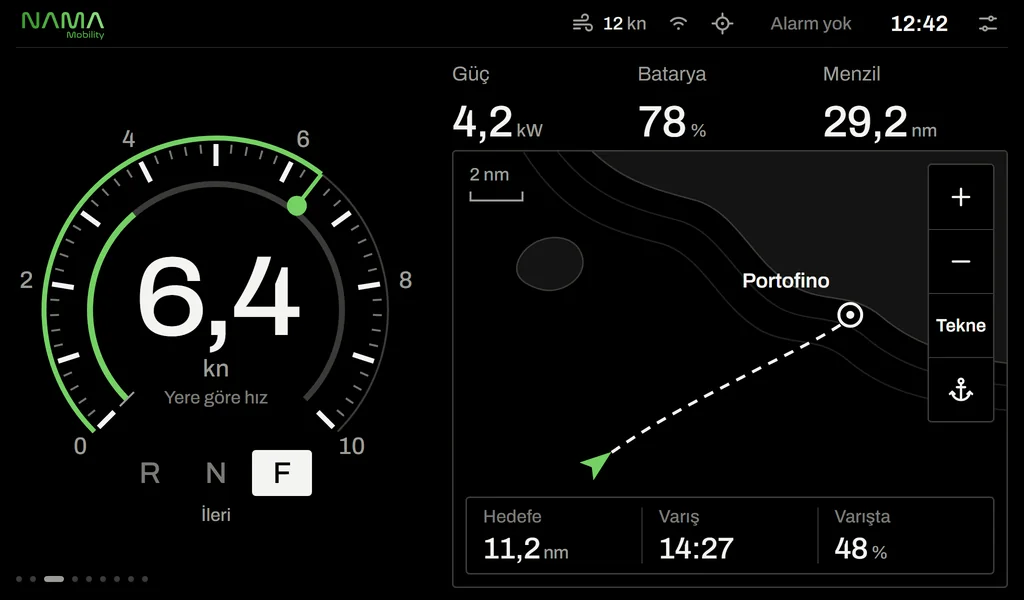Click the 'Yere göre hız' label

(x=216, y=398)
